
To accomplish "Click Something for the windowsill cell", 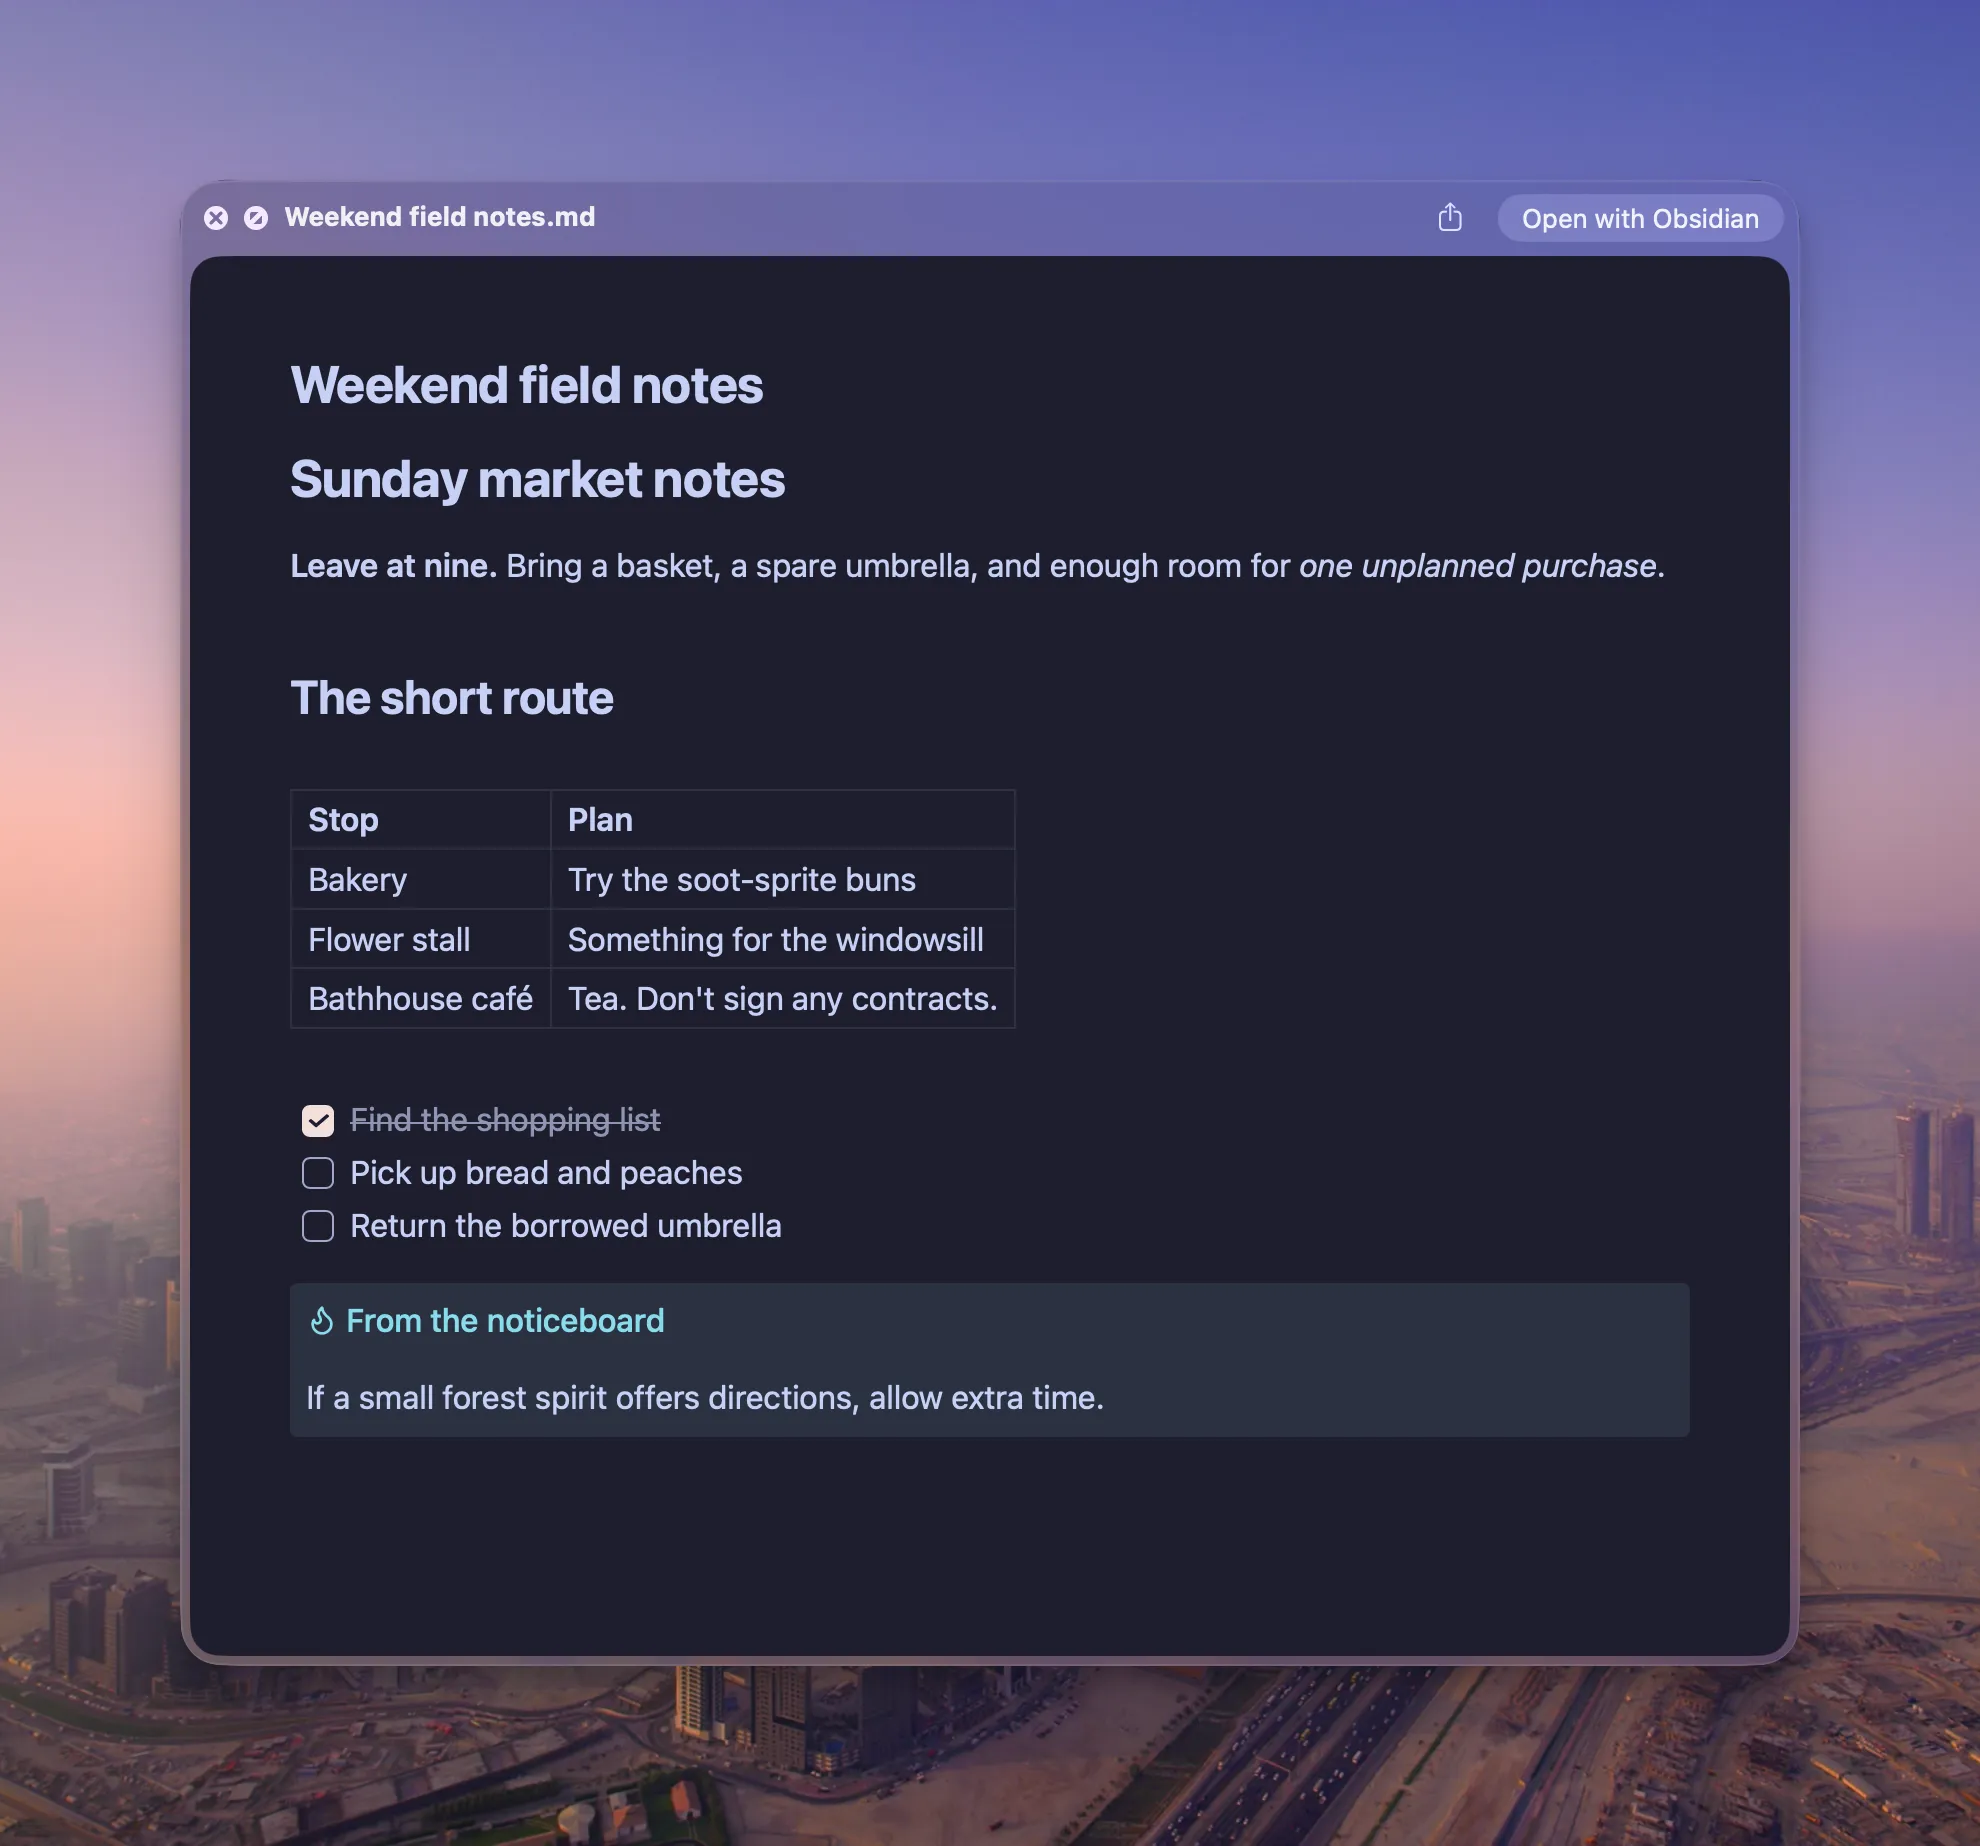I will click(783, 940).
